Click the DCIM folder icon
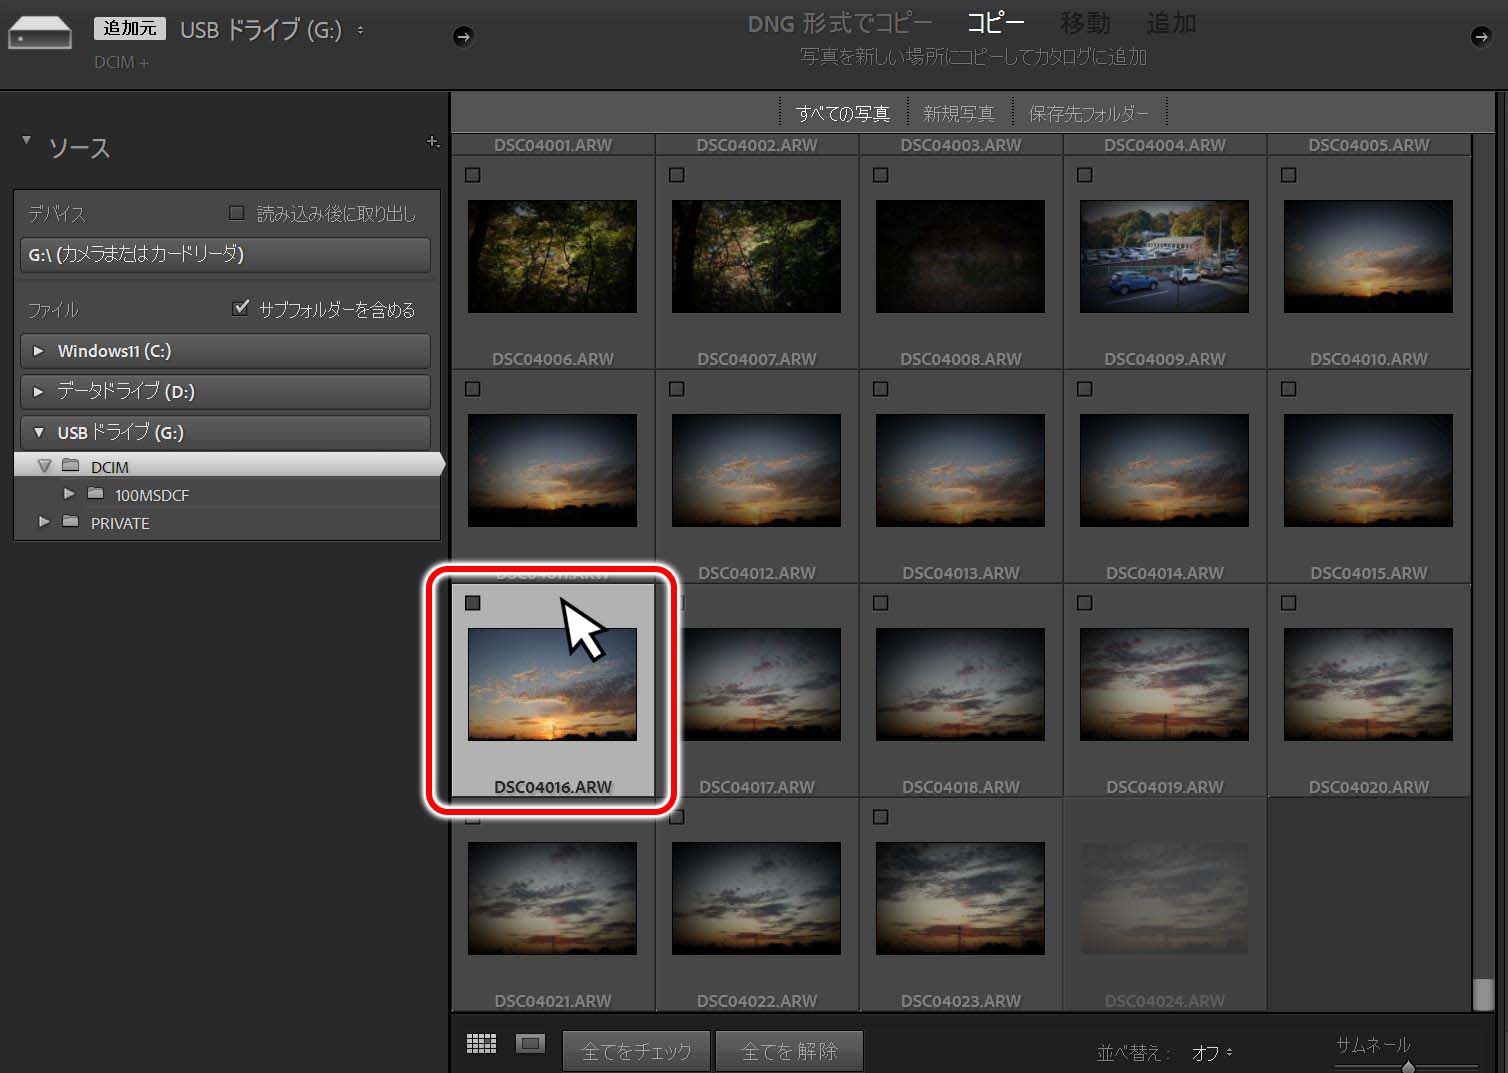 70,466
